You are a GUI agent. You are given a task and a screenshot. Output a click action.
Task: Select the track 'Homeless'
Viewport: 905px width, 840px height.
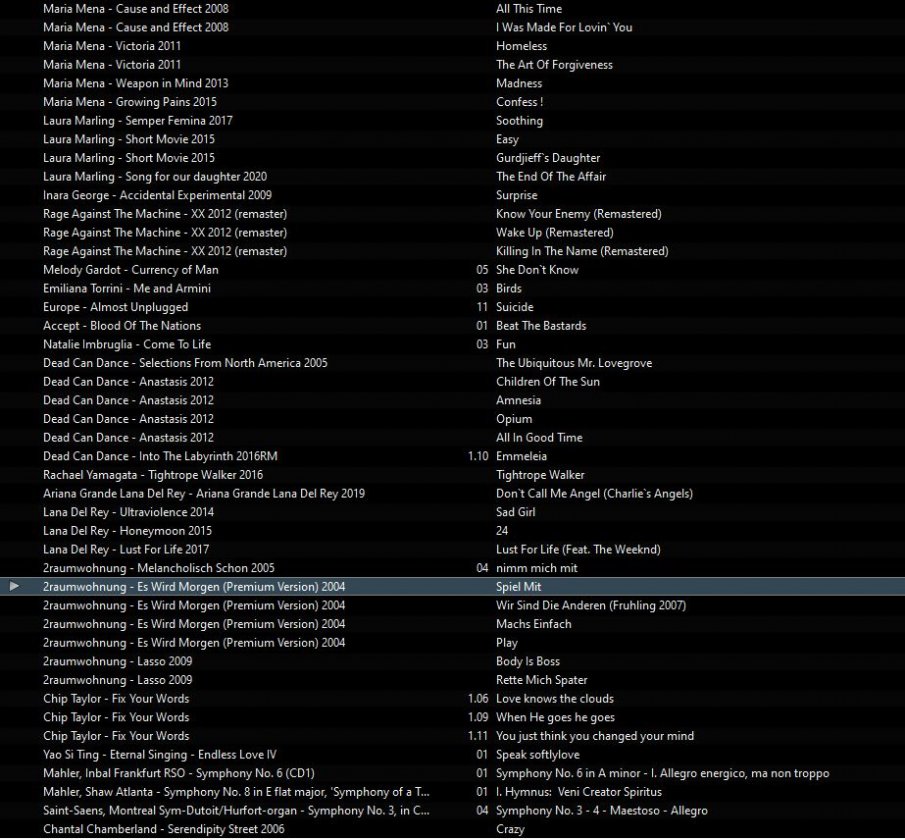click(x=521, y=46)
